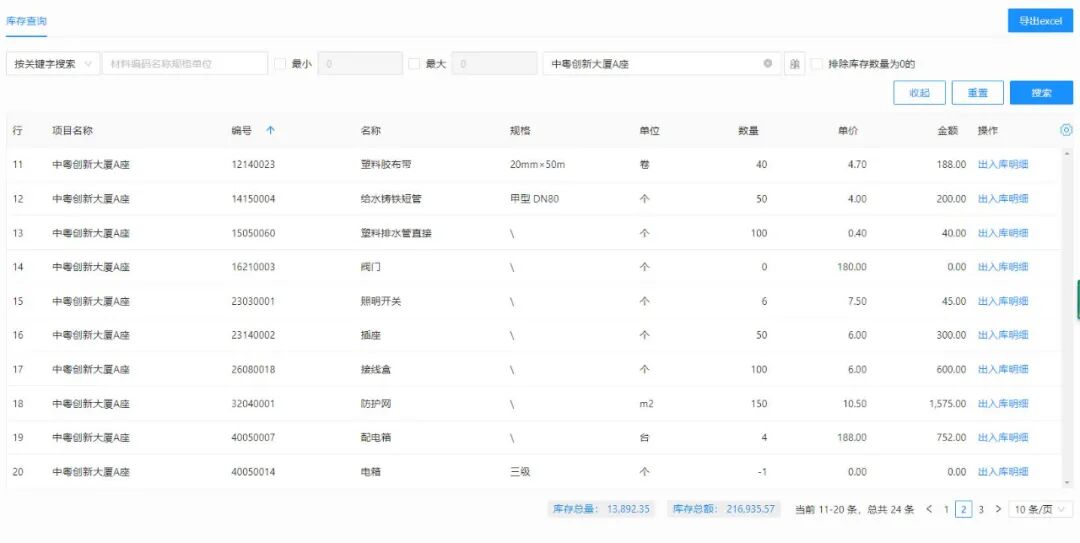Screen dimensions: 1080x543
Task: Click the 20mm×50m specification cell
Action: (537, 165)
